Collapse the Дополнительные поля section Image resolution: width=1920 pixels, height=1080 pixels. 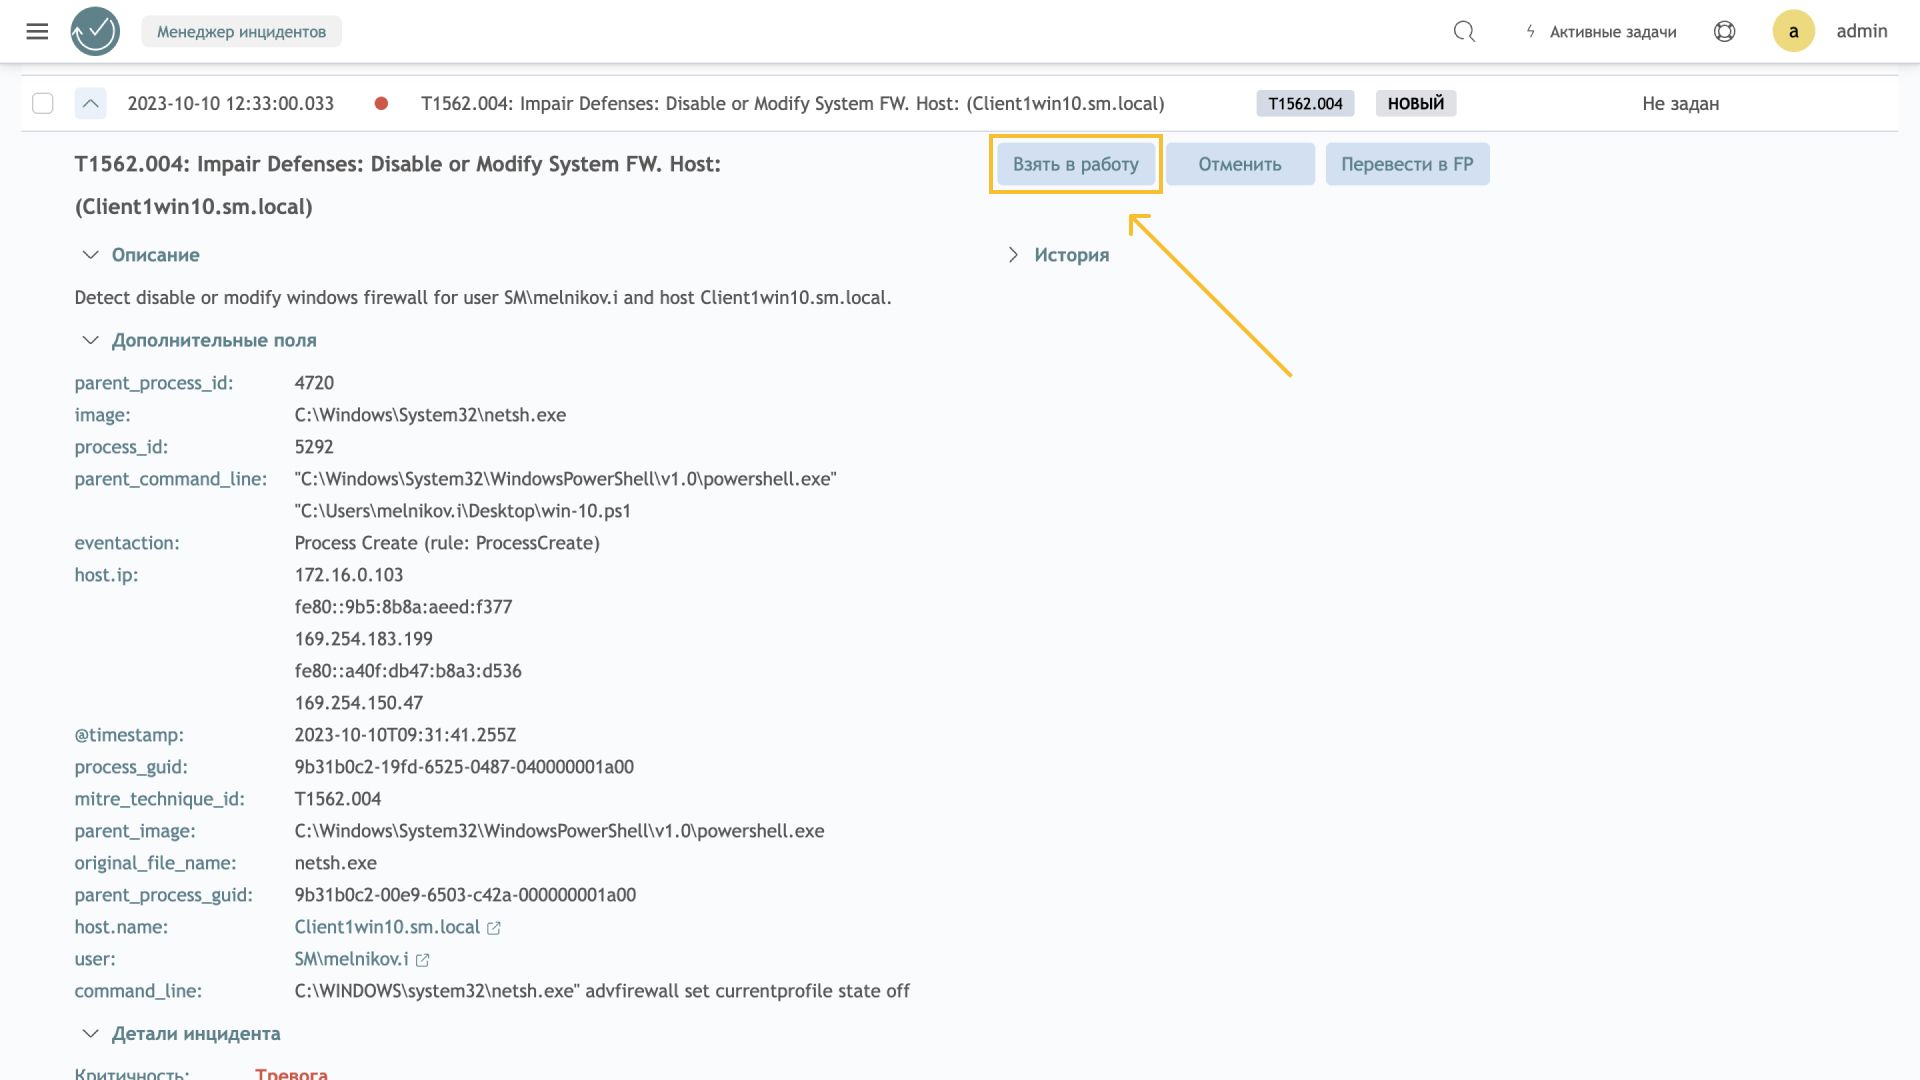(90, 340)
